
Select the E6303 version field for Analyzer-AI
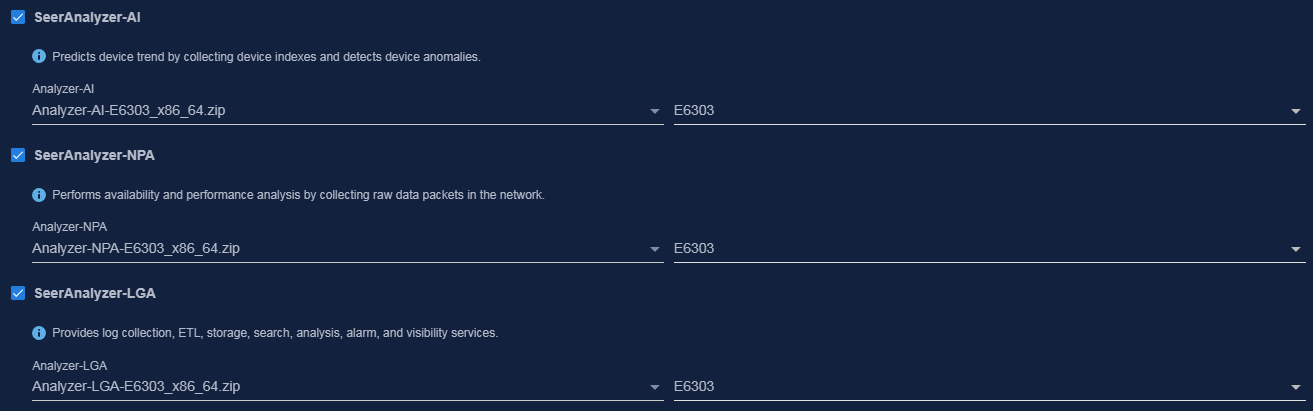click(x=989, y=111)
